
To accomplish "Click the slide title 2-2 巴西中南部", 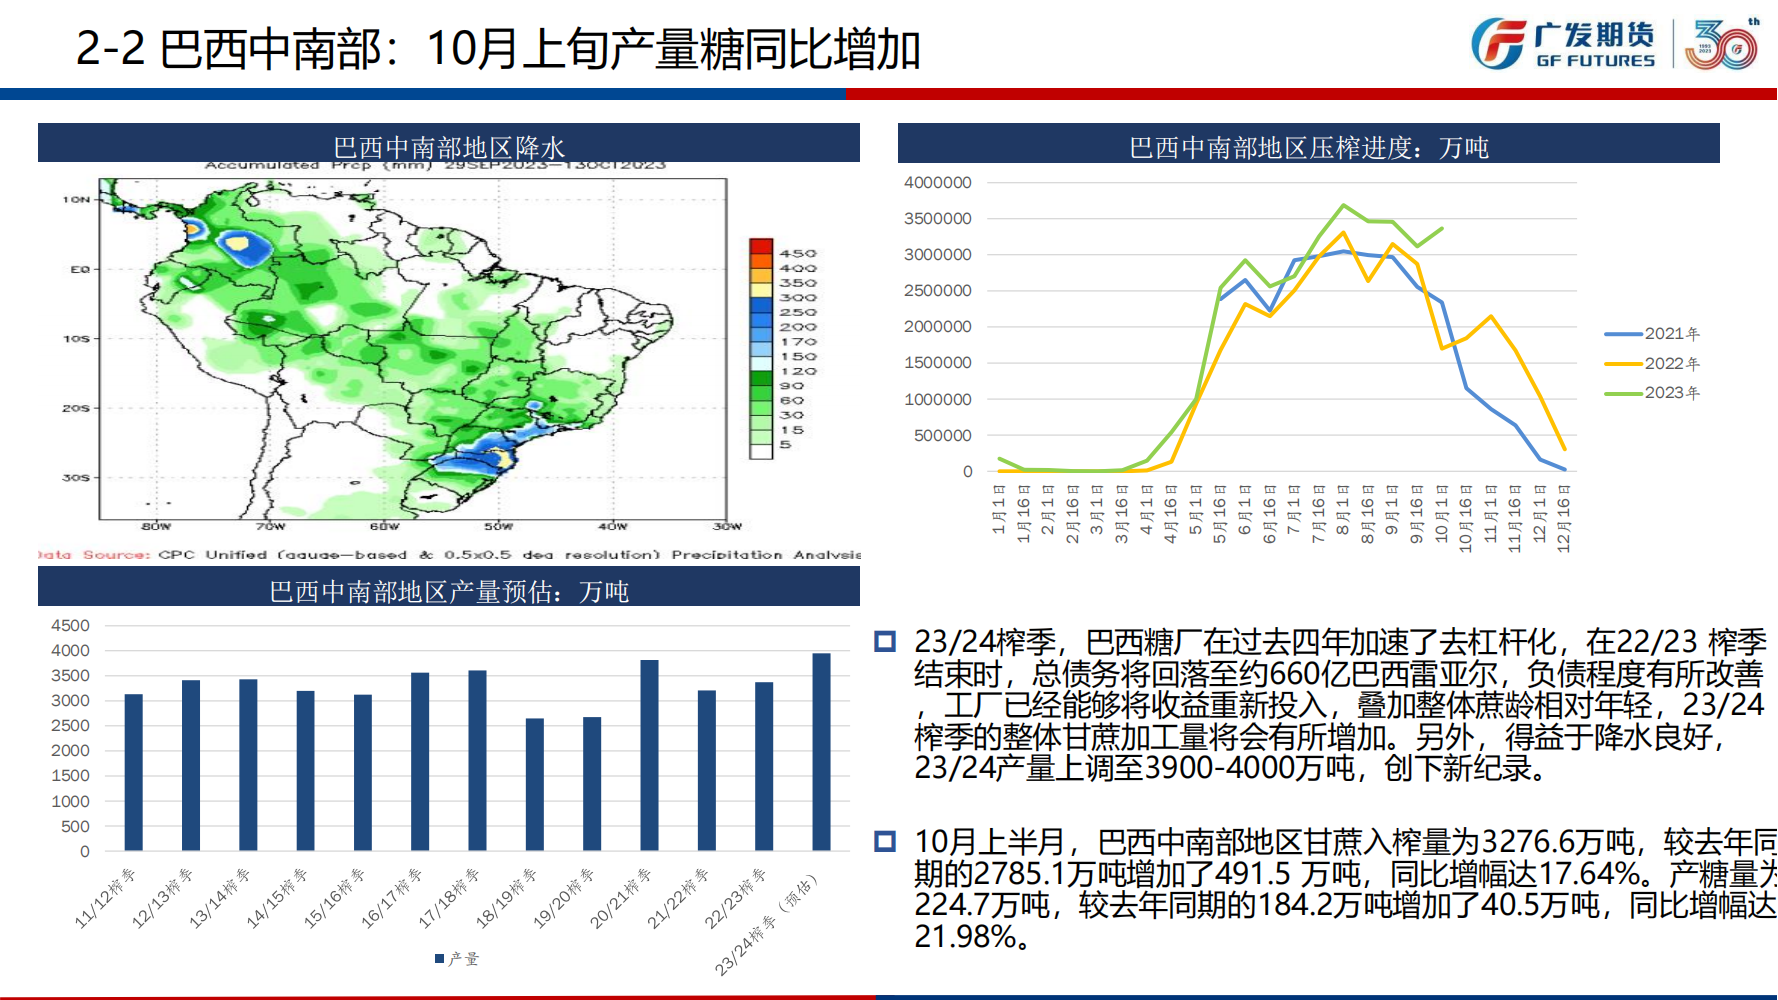I will [x=497, y=48].
